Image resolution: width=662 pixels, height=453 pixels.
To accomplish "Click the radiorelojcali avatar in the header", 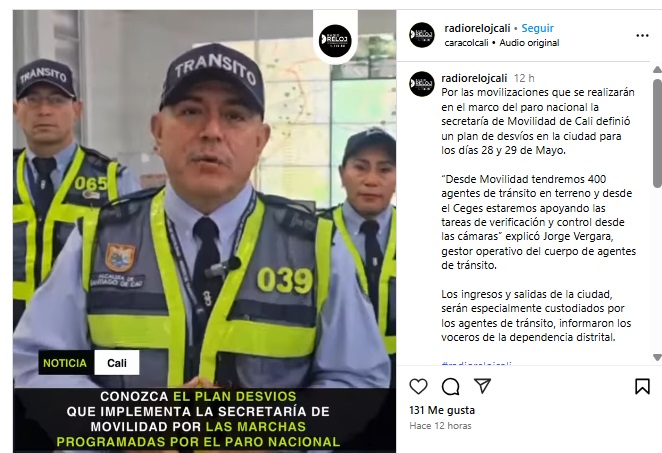I will tap(422, 35).
